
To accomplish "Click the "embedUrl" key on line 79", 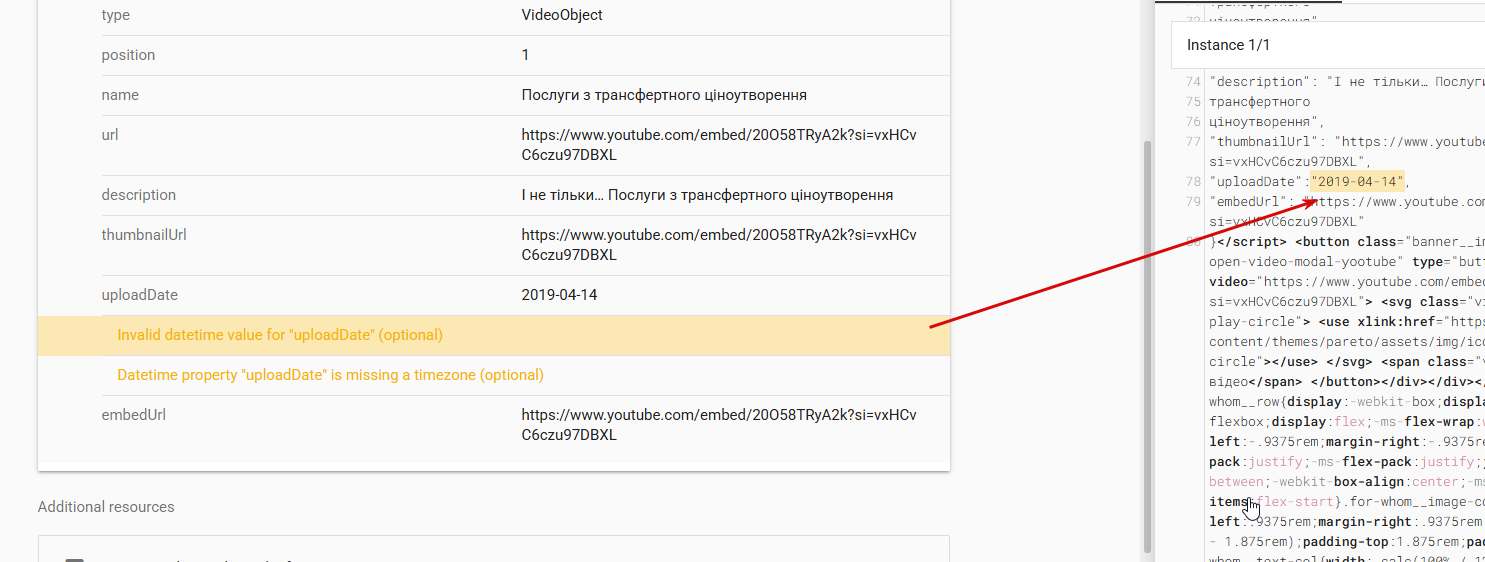I will tap(1248, 201).
